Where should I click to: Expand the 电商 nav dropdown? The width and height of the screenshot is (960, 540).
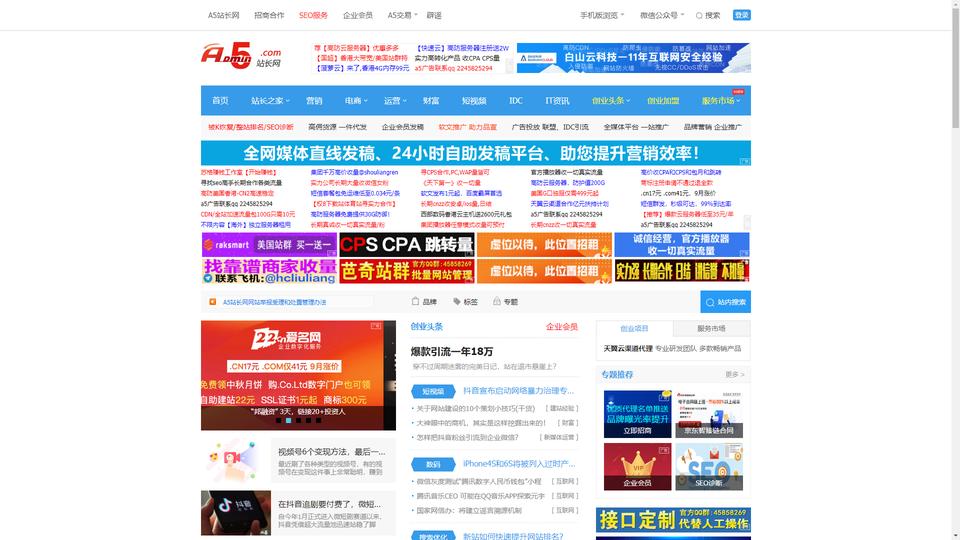(x=356, y=100)
